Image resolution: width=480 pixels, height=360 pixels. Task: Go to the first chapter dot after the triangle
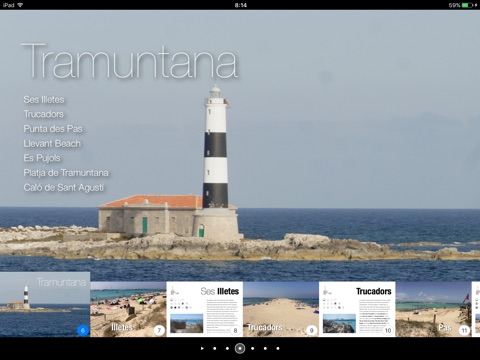tap(215, 348)
